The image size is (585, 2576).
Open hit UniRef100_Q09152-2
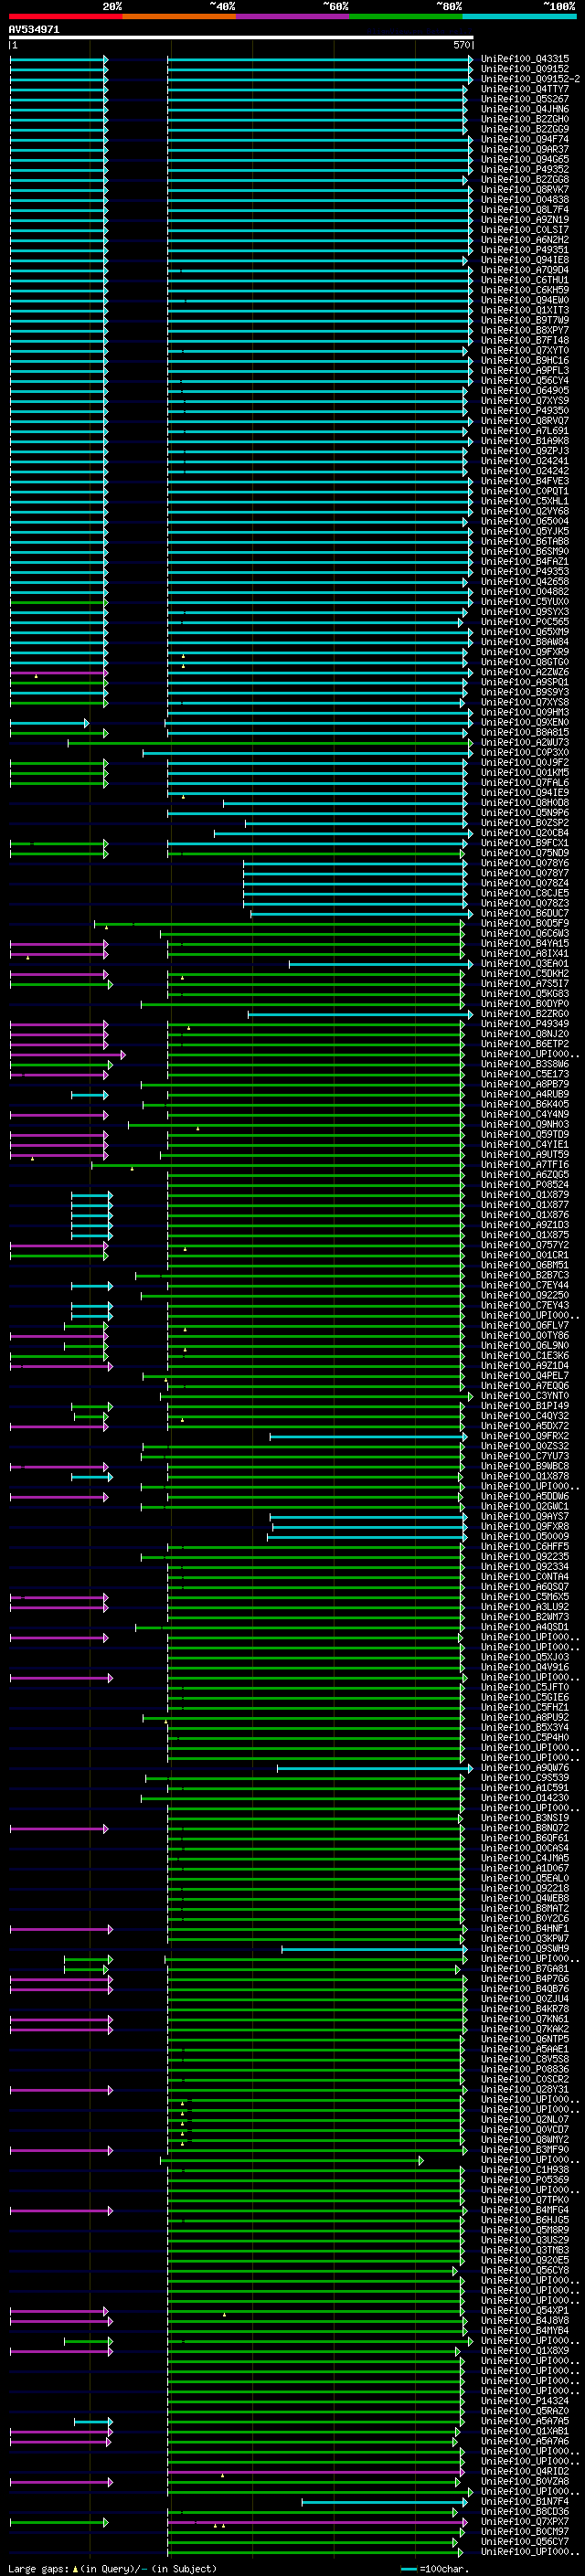530,79
